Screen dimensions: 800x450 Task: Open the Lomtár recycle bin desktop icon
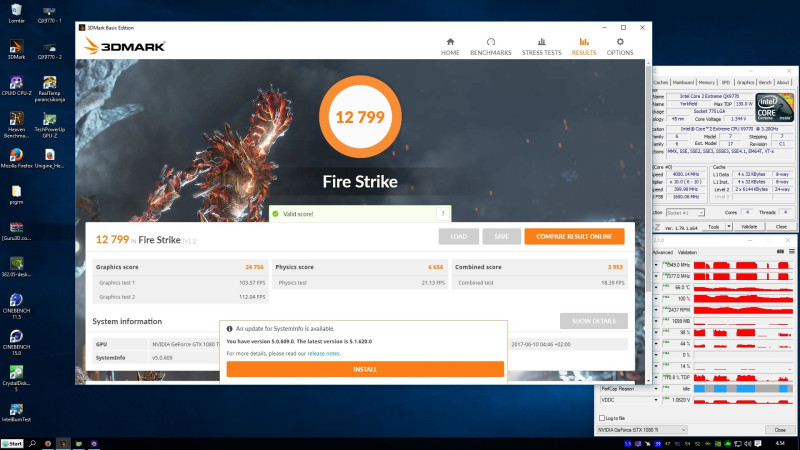[x=16, y=14]
